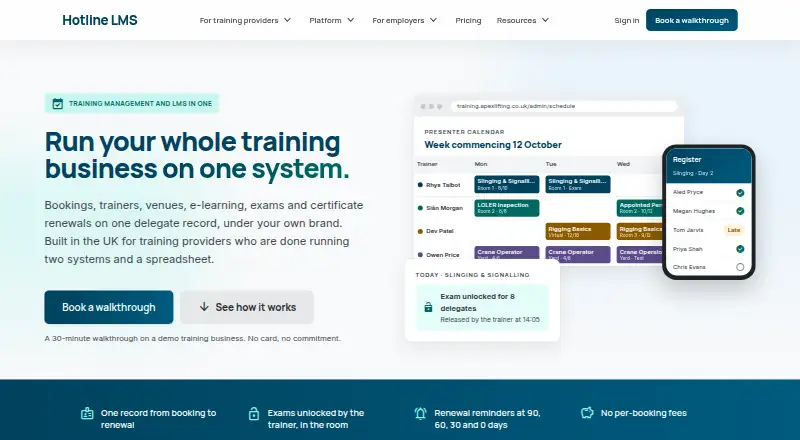The image size is (800, 440).
Task: Select Tuesday's Rigging Basics Virtual session
Action: click(x=578, y=231)
